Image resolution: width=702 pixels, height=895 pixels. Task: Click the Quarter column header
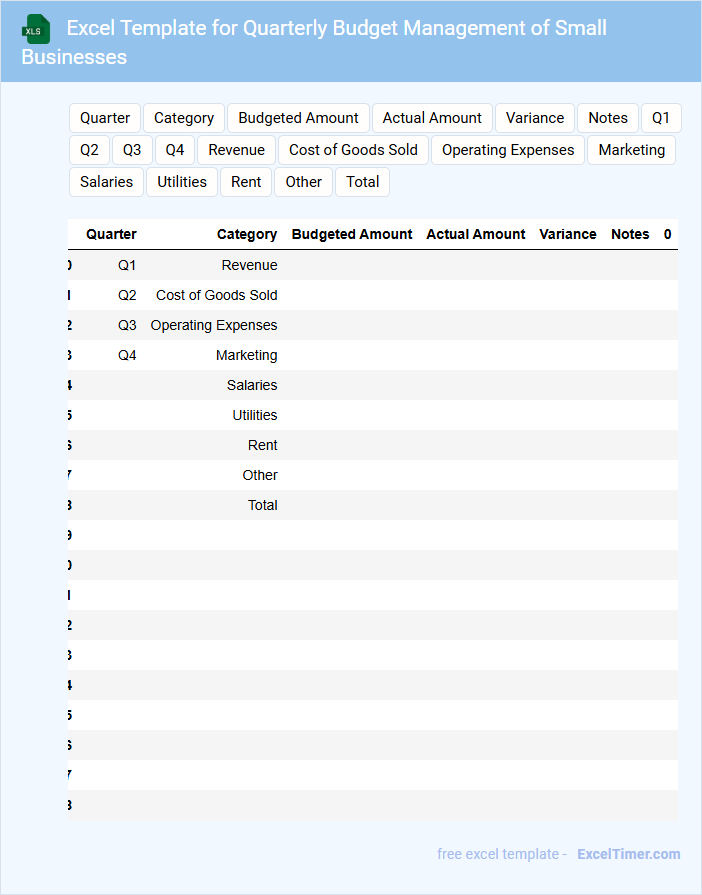(x=111, y=235)
